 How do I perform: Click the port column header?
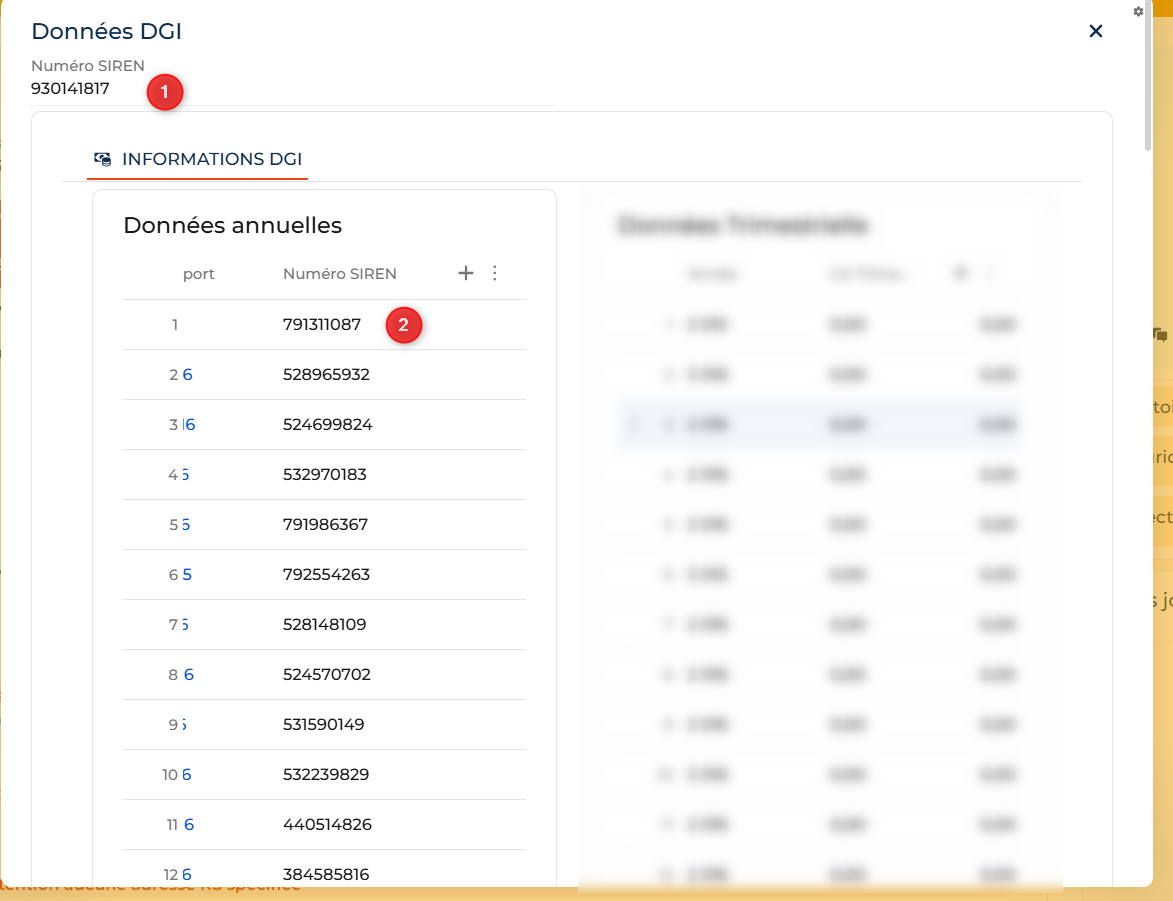click(x=198, y=274)
